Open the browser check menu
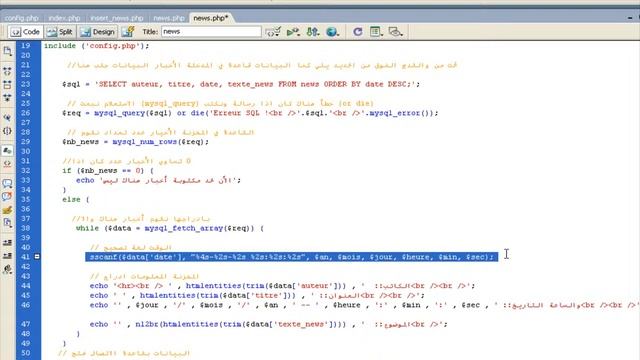The width and height of the screenshot is (640, 360). coord(273,32)
